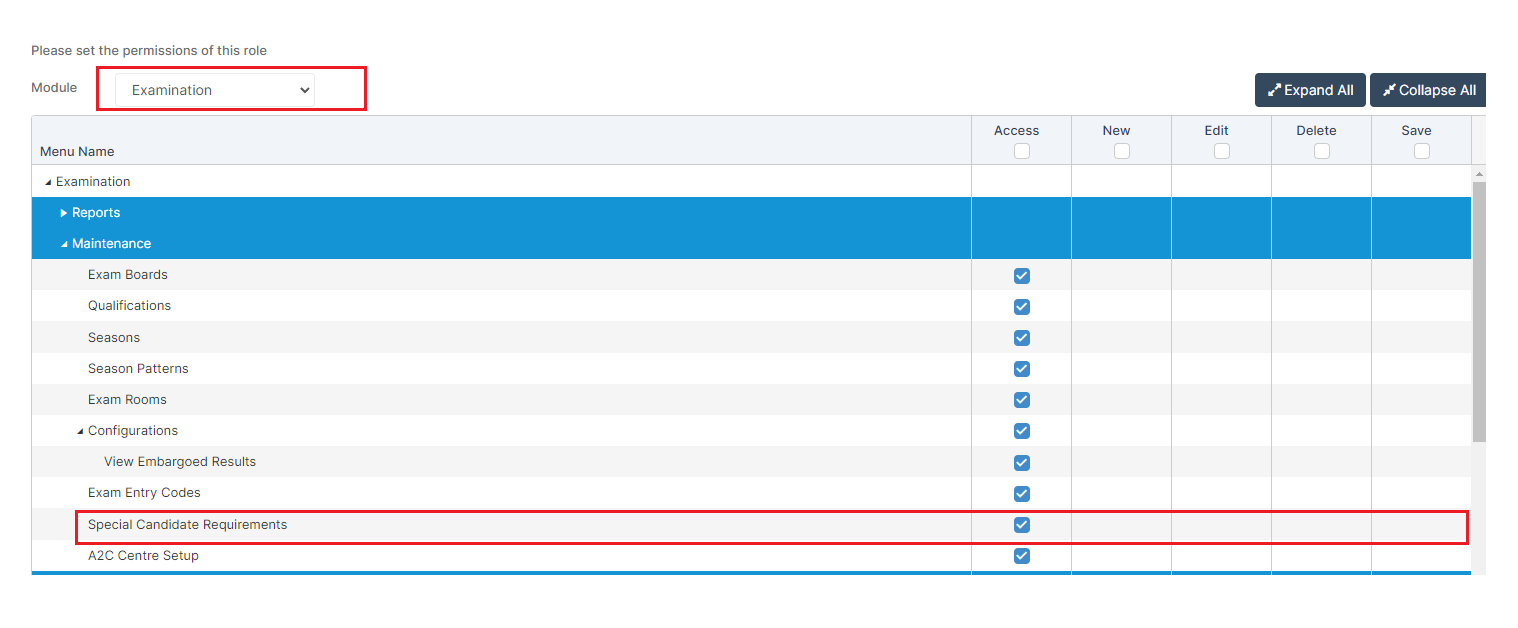The width and height of the screenshot is (1518, 628).
Task: Collapse the Examination tree root arrow
Action: point(48,182)
